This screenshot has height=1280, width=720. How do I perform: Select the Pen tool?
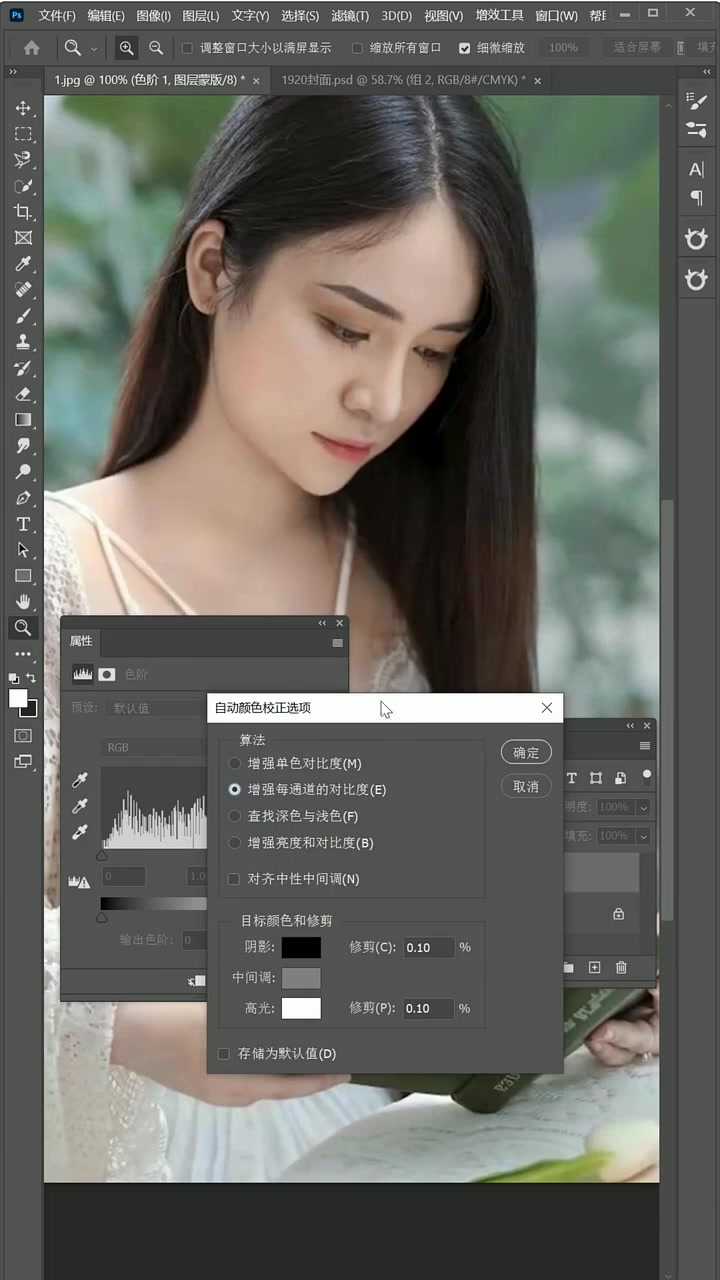[23, 498]
